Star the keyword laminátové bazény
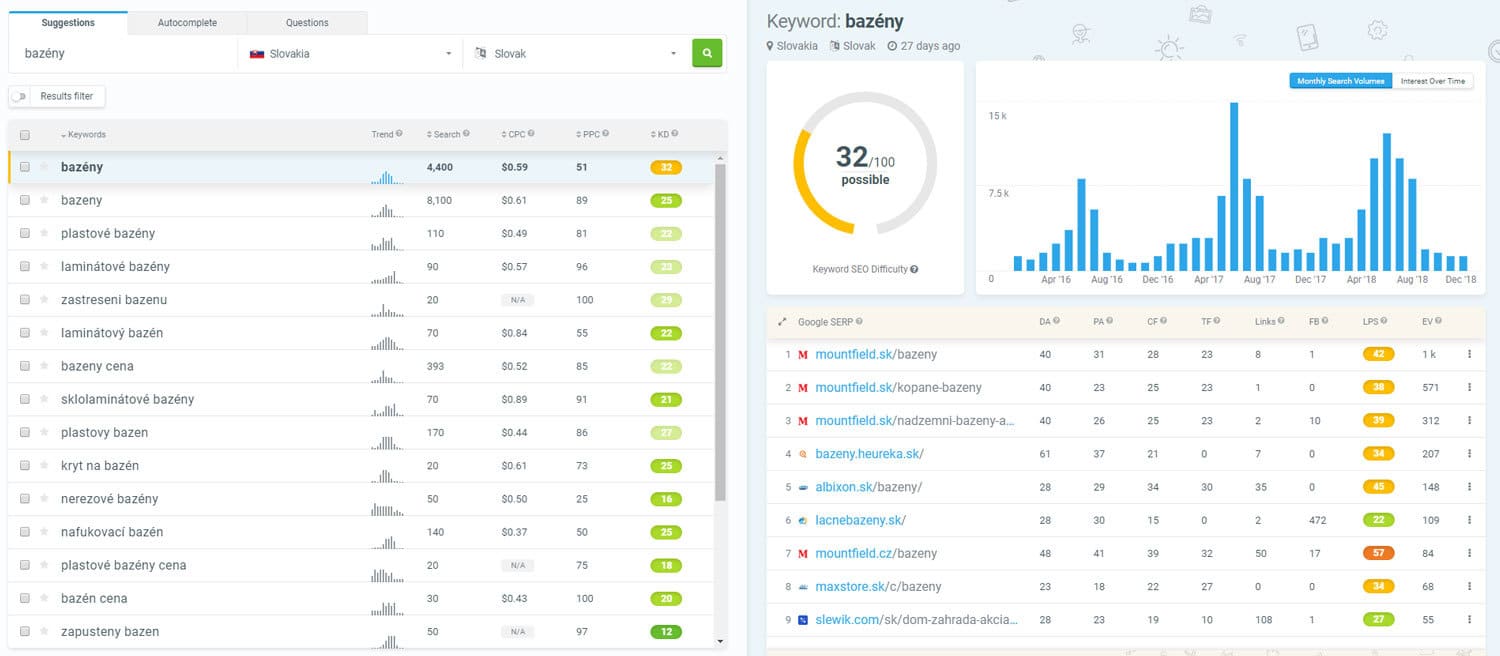This screenshot has height=656, width=1500. click(x=43, y=266)
